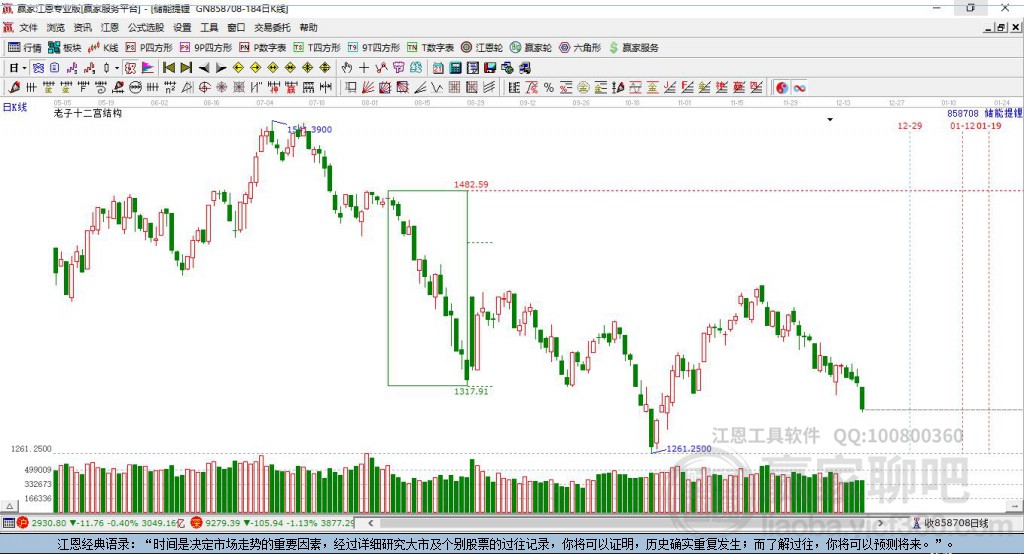The height and width of the screenshot is (554, 1024).
Task: Open the 帮助 menu
Action: click(x=308, y=27)
